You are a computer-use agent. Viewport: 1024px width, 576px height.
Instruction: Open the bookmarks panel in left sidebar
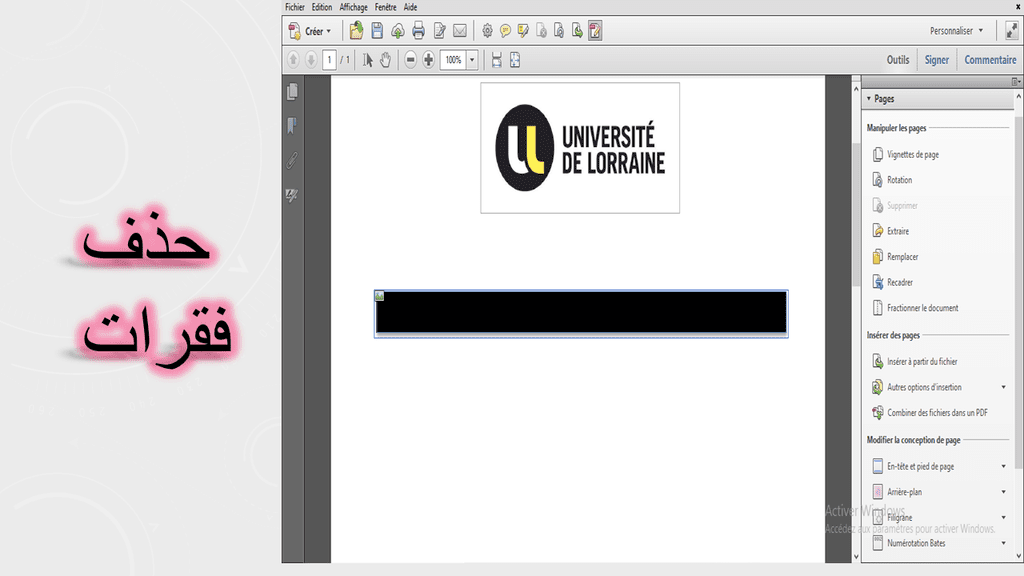click(x=292, y=126)
